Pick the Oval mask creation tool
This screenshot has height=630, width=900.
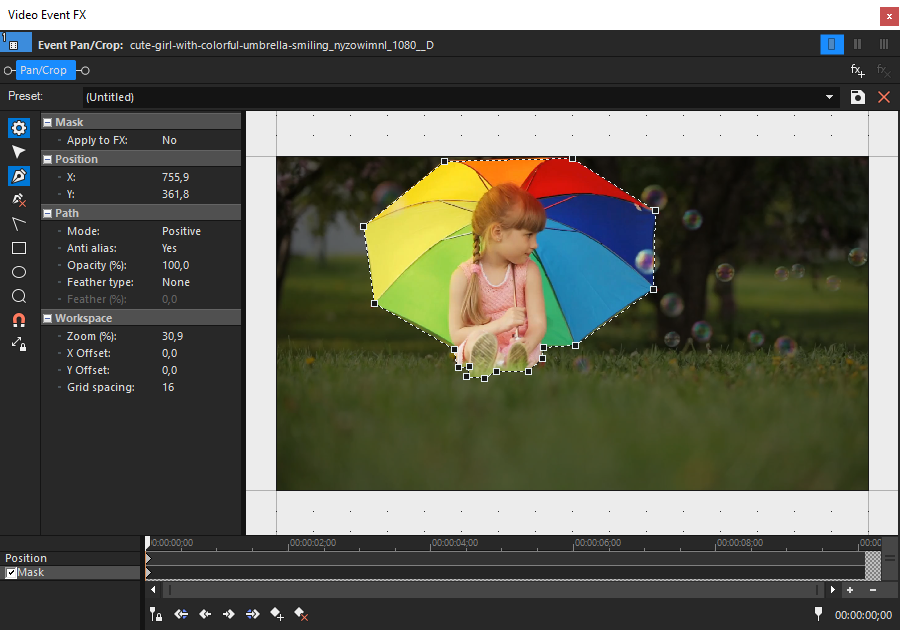click(19, 272)
